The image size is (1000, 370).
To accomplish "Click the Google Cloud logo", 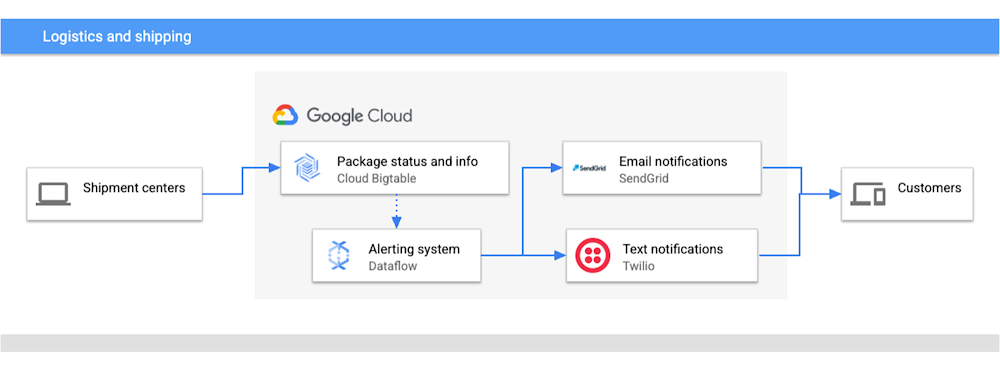I will [x=285, y=115].
